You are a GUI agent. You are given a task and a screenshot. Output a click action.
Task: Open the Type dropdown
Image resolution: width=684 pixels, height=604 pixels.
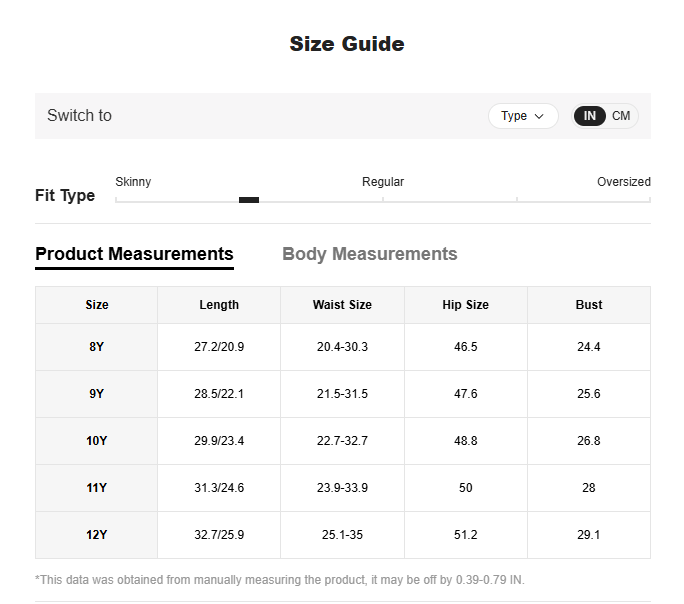[x=523, y=116]
